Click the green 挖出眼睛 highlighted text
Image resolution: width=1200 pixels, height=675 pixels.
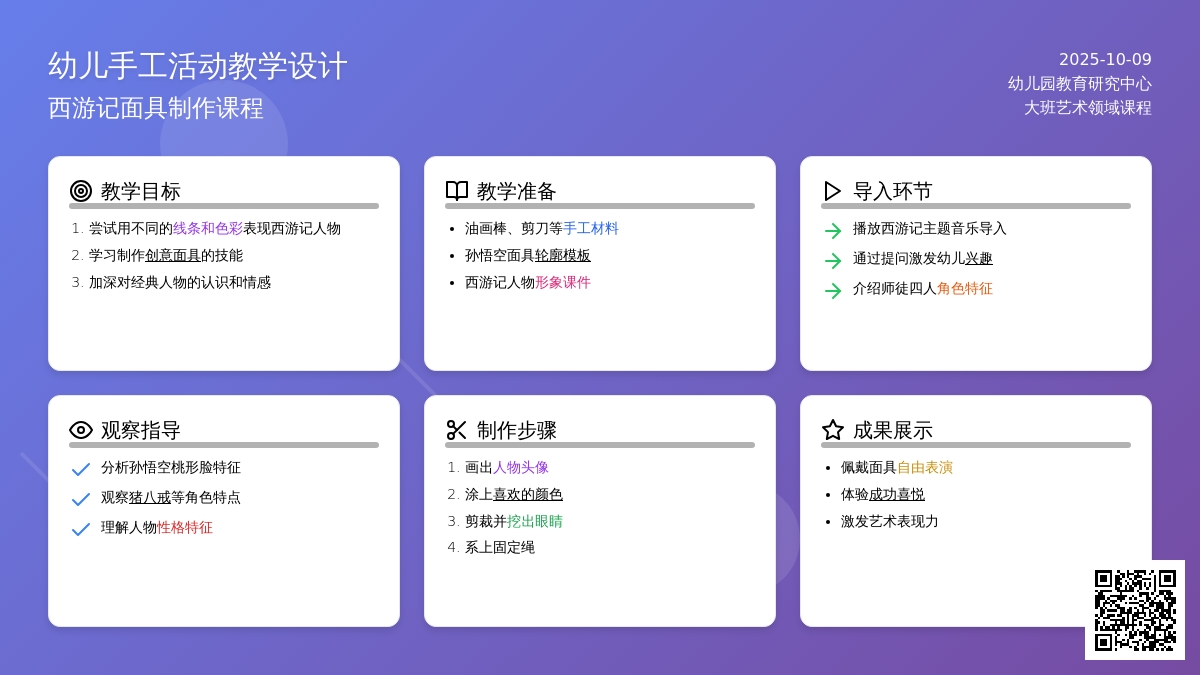click(x=535, y=521)
